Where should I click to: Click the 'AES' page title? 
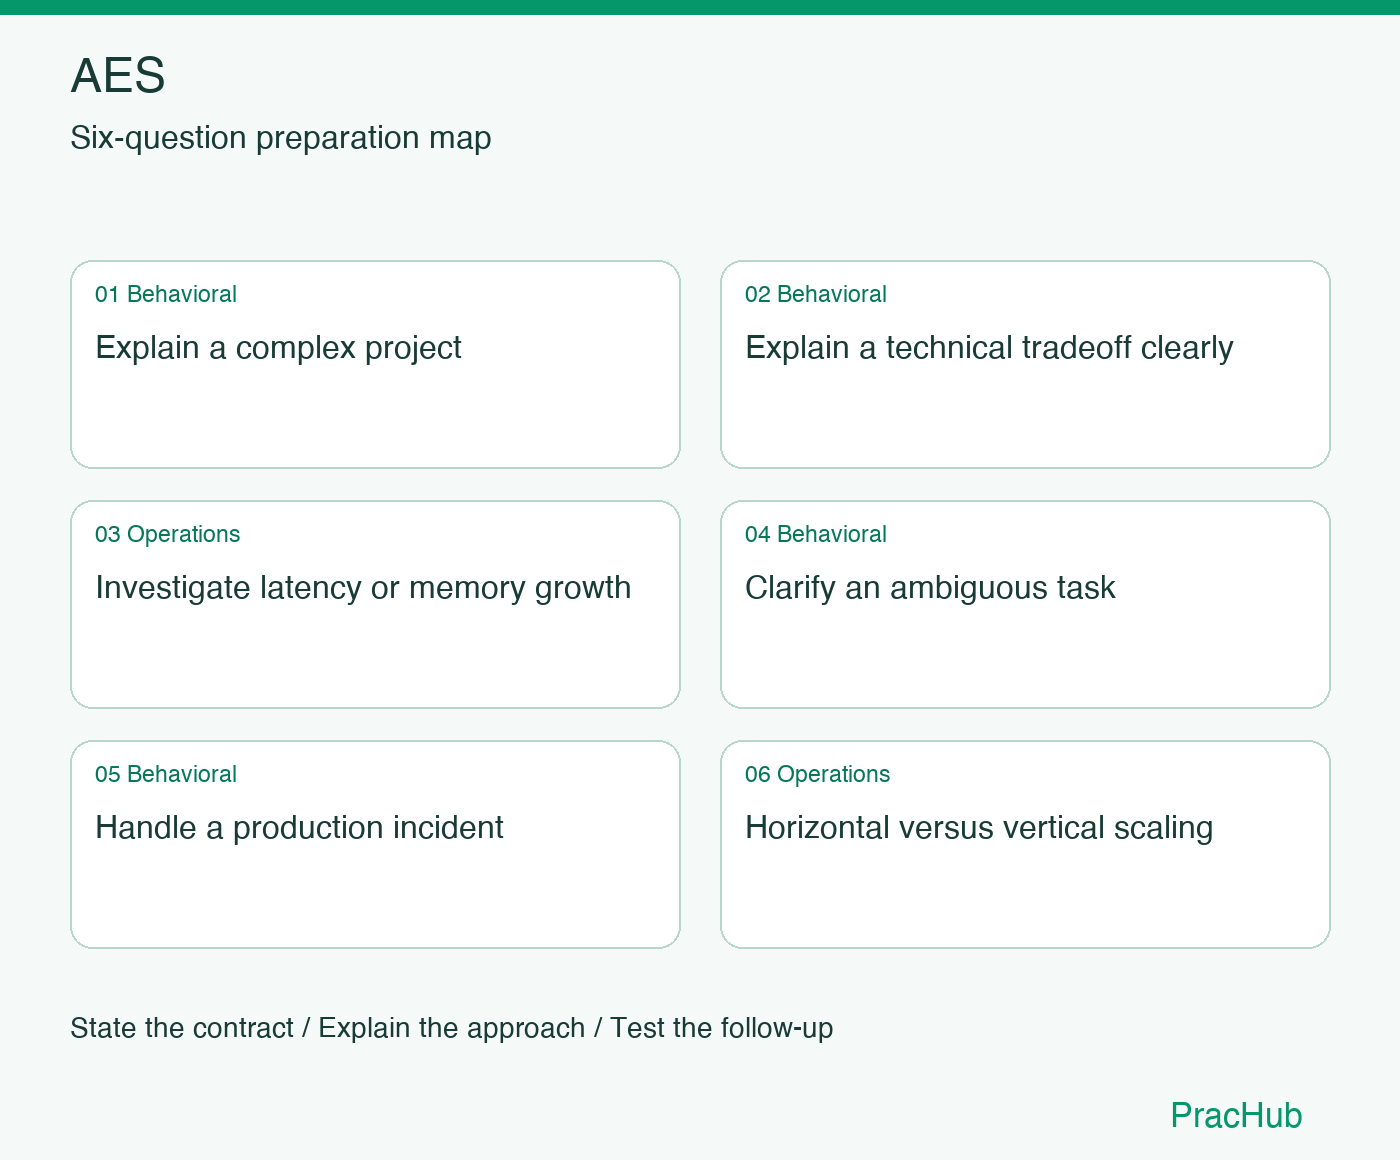(118, 75)
